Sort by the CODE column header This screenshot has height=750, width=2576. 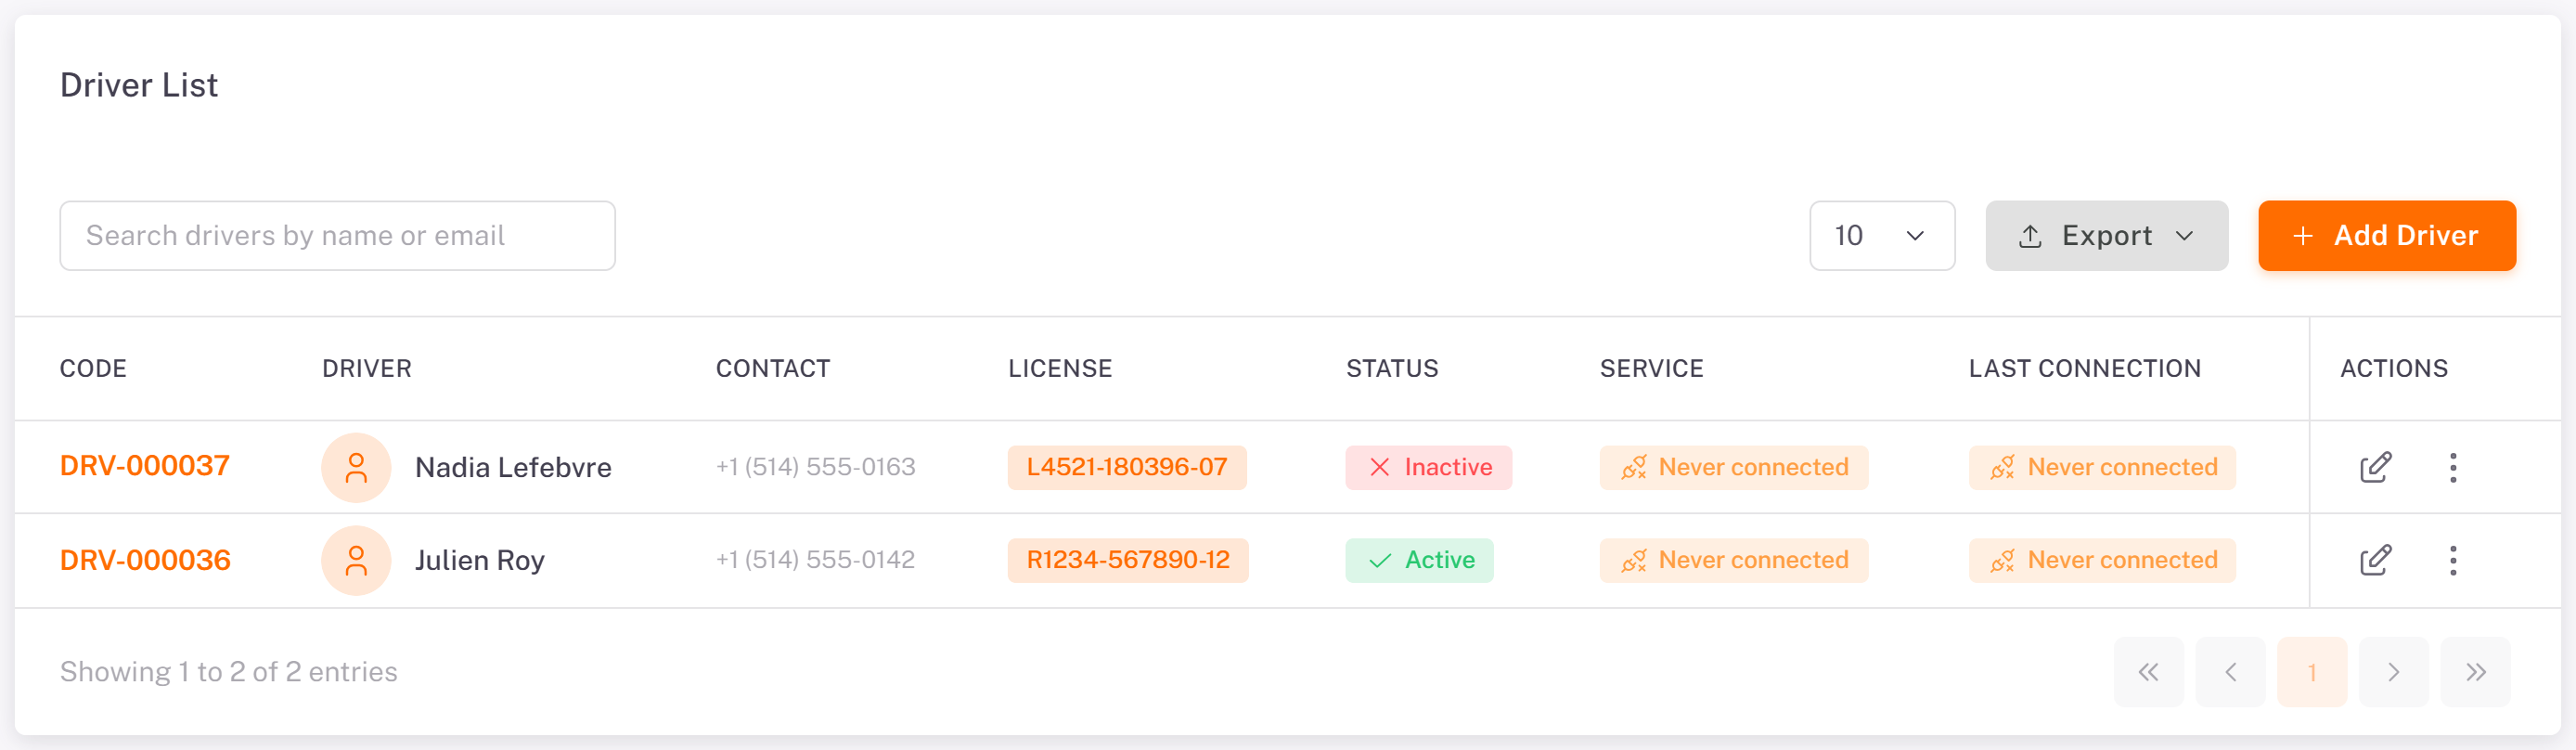click(93, 368)
